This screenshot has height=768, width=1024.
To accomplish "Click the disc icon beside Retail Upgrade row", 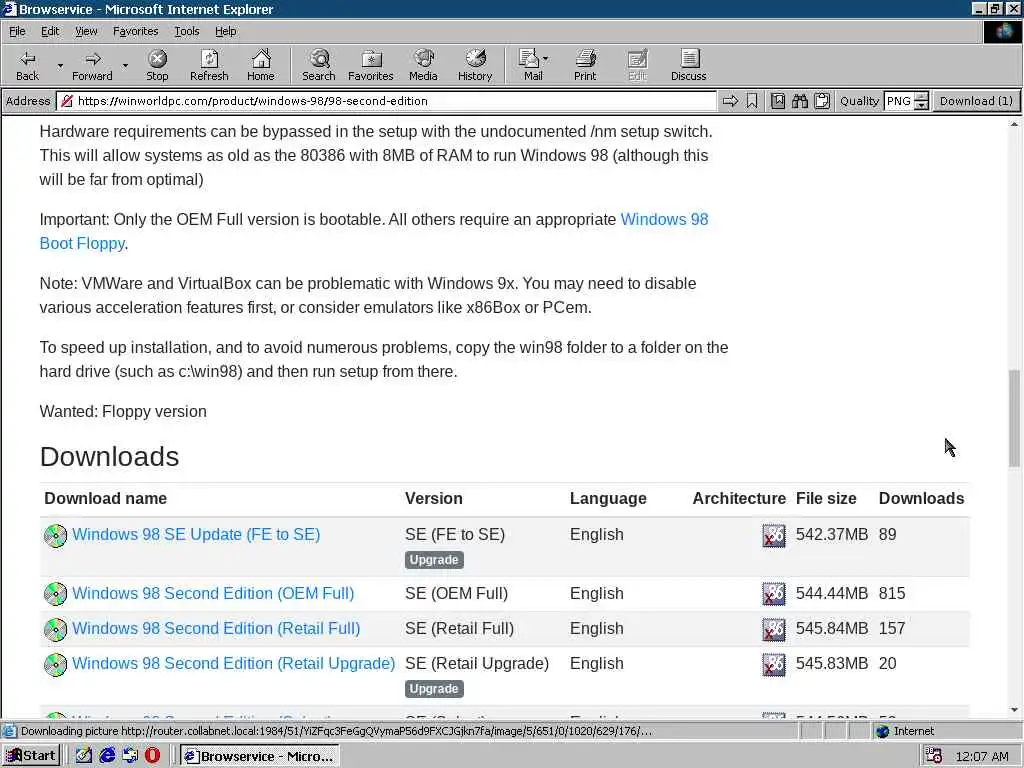I will (x=56, y=665).
